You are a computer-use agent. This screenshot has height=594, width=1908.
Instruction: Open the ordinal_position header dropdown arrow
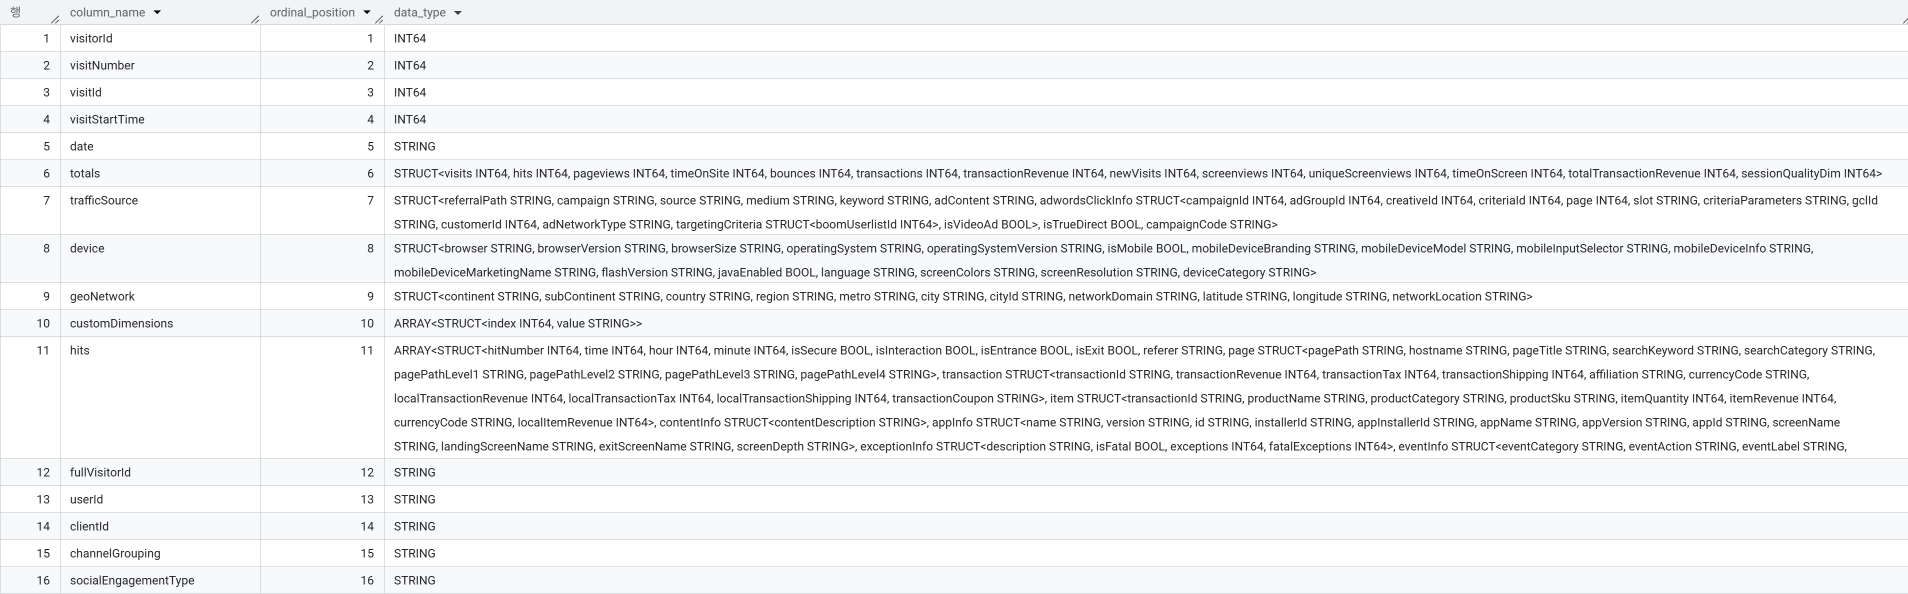367,13
